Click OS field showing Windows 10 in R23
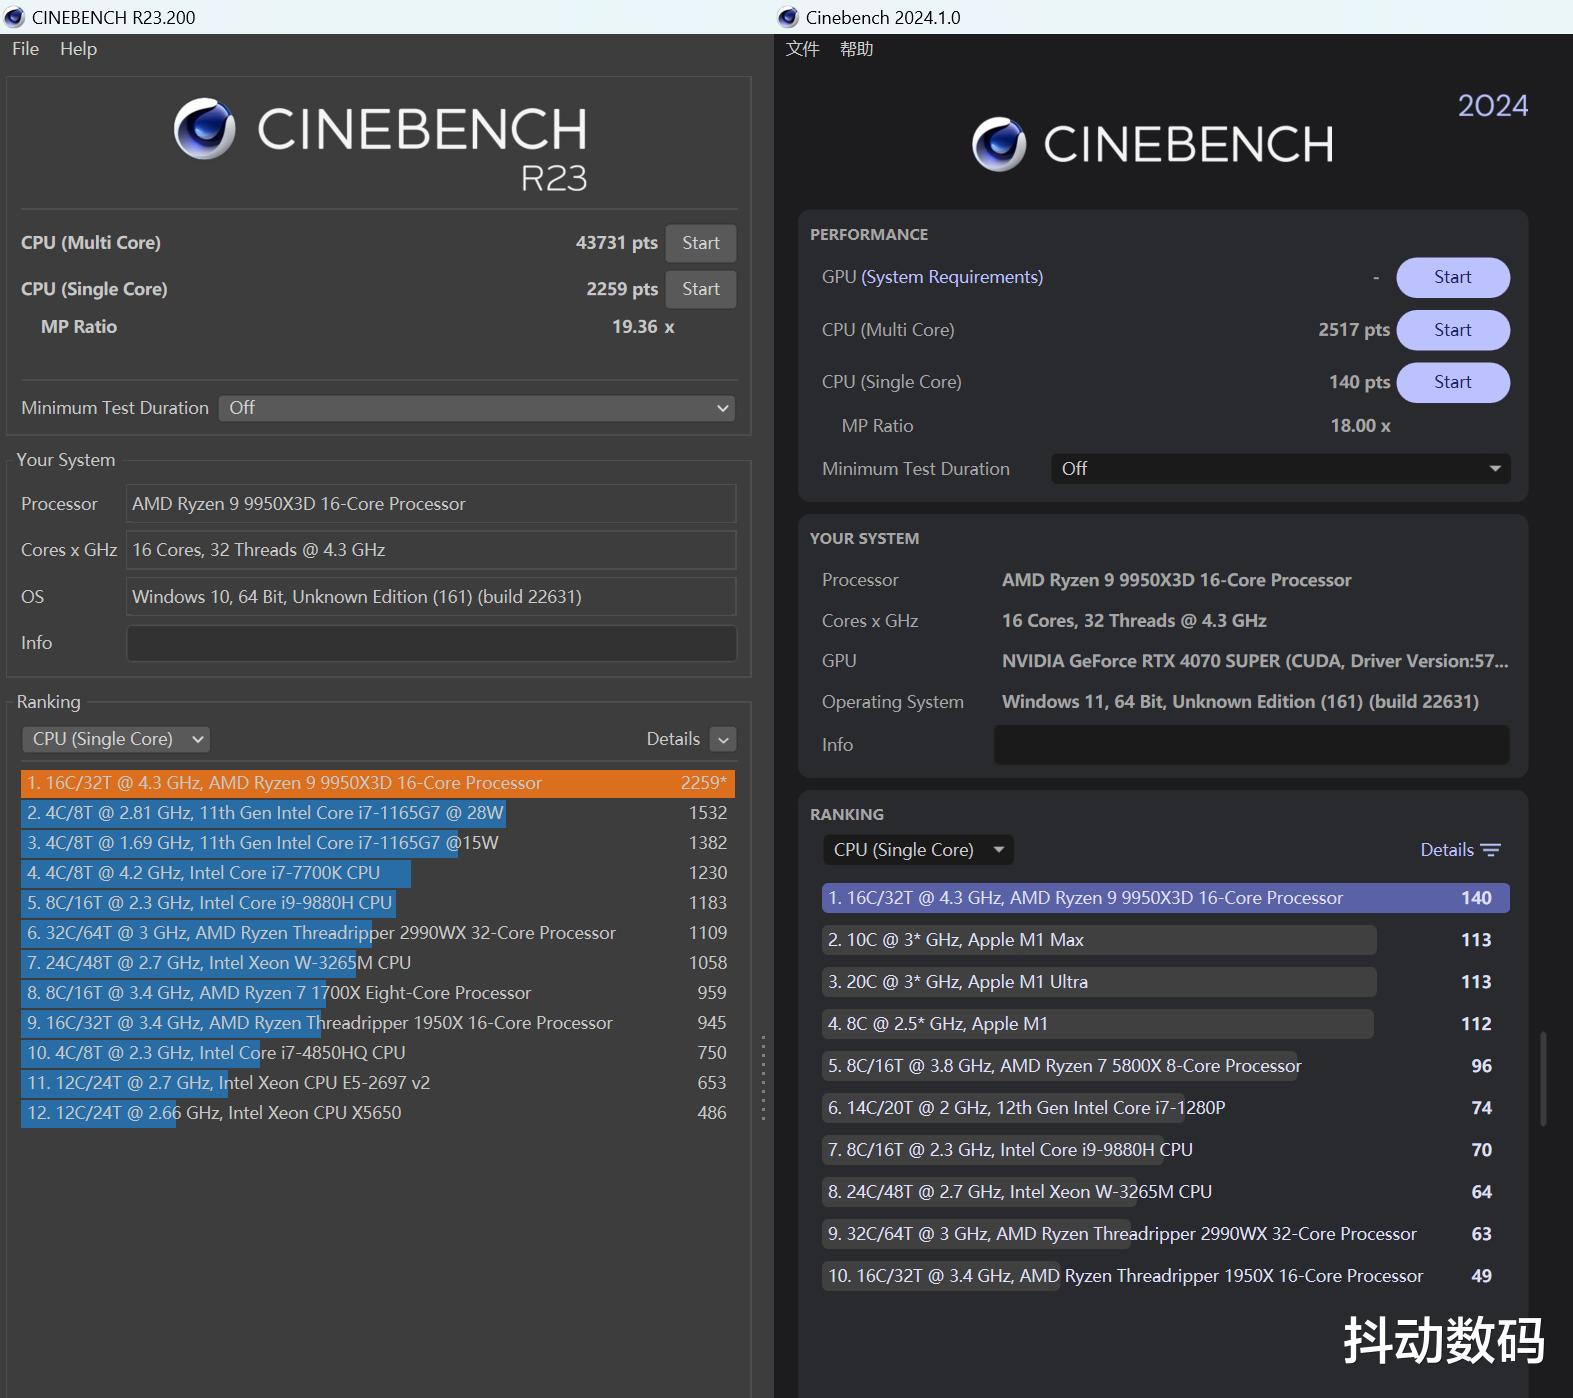 coord(431,597)
